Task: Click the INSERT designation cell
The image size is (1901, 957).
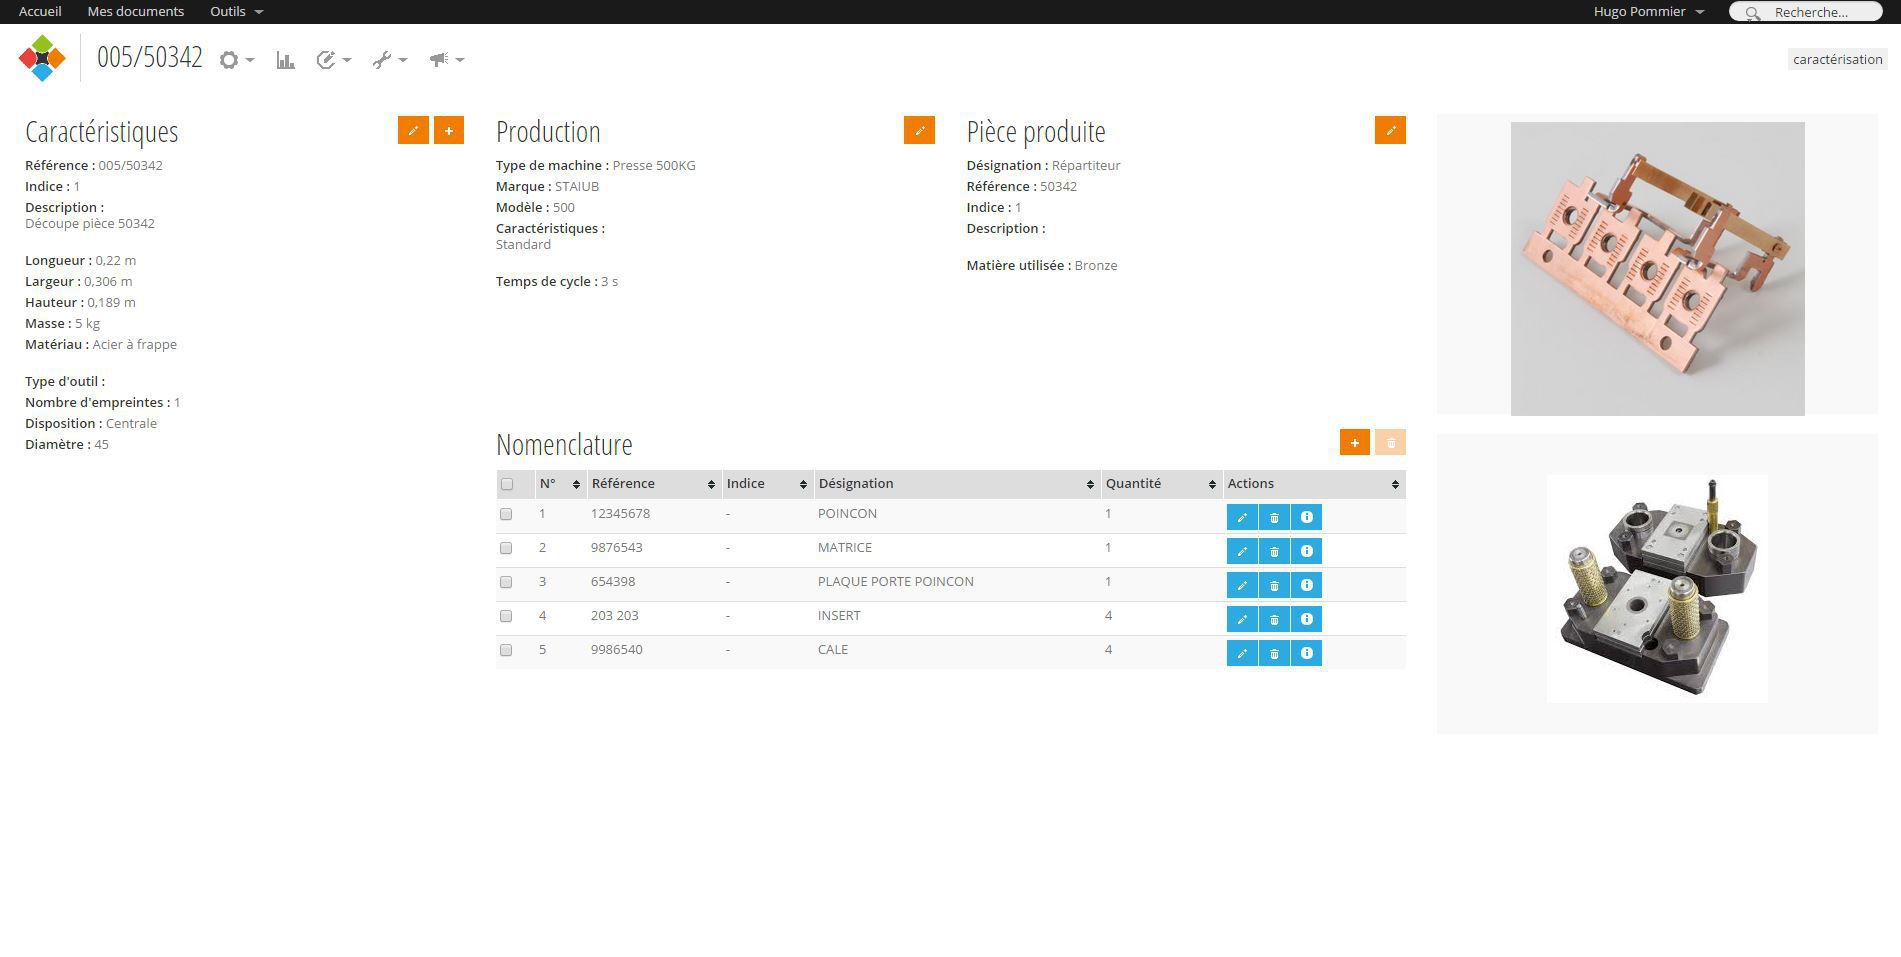Action: click(839, 616)
